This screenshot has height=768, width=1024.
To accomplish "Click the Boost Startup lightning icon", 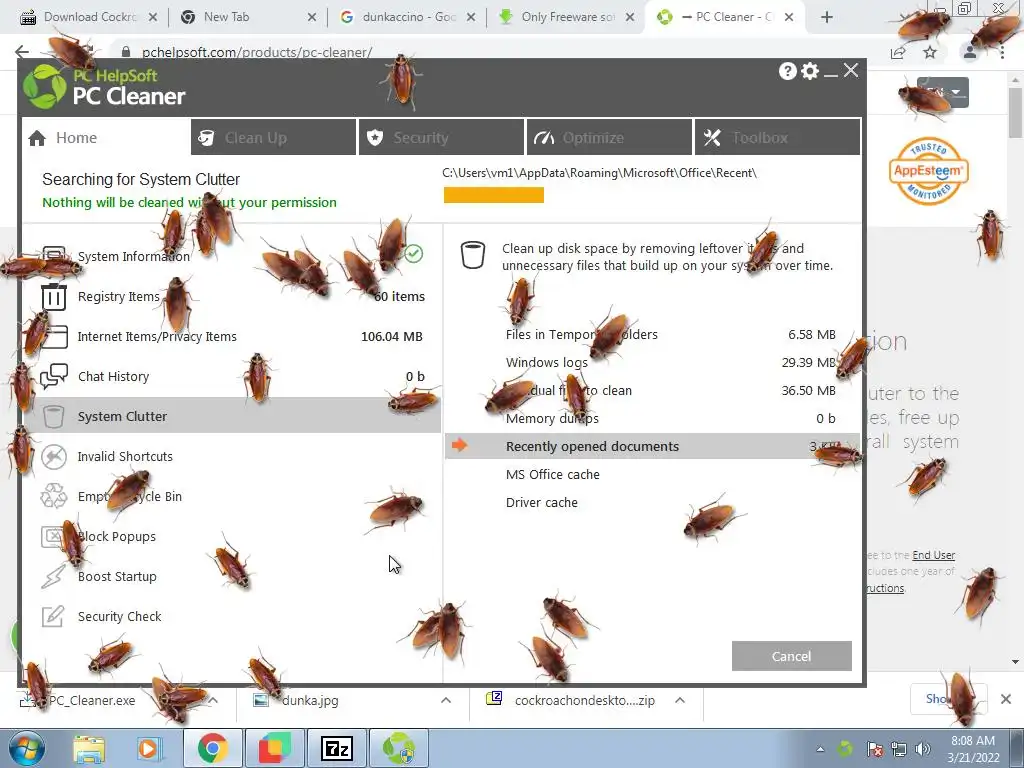I will 54,577.
